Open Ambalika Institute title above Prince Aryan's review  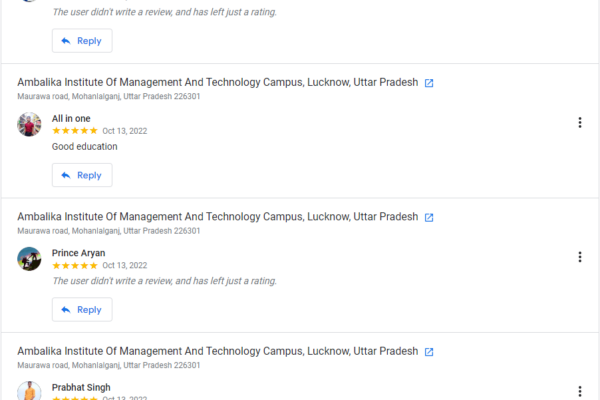click(x=217, y=216)
